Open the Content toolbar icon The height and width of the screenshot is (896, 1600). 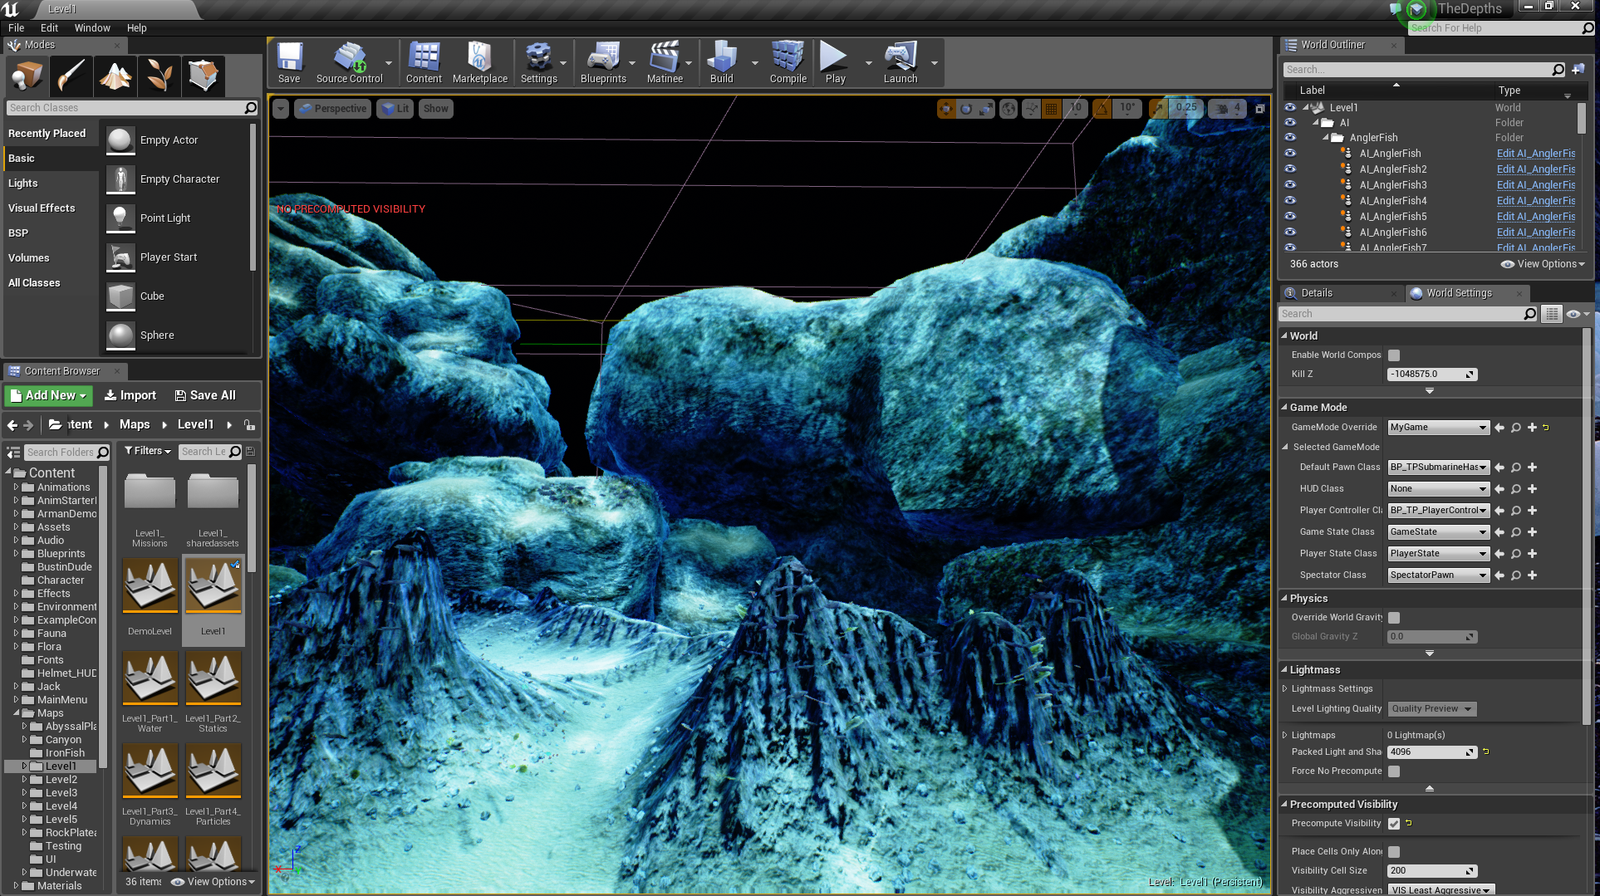click(x=424, y=62)
